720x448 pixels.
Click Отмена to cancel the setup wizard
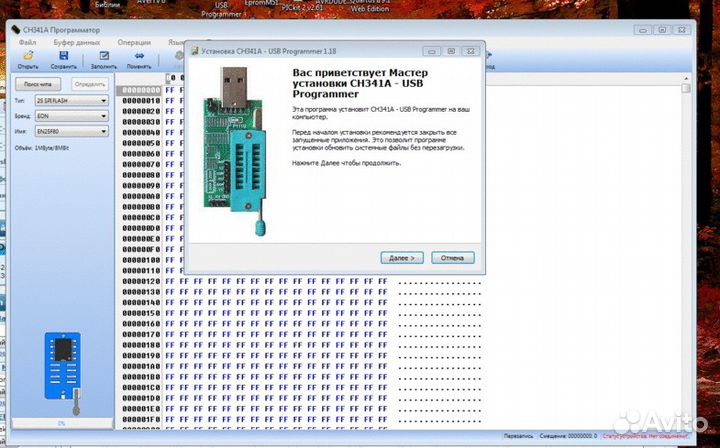coord(452,258)
